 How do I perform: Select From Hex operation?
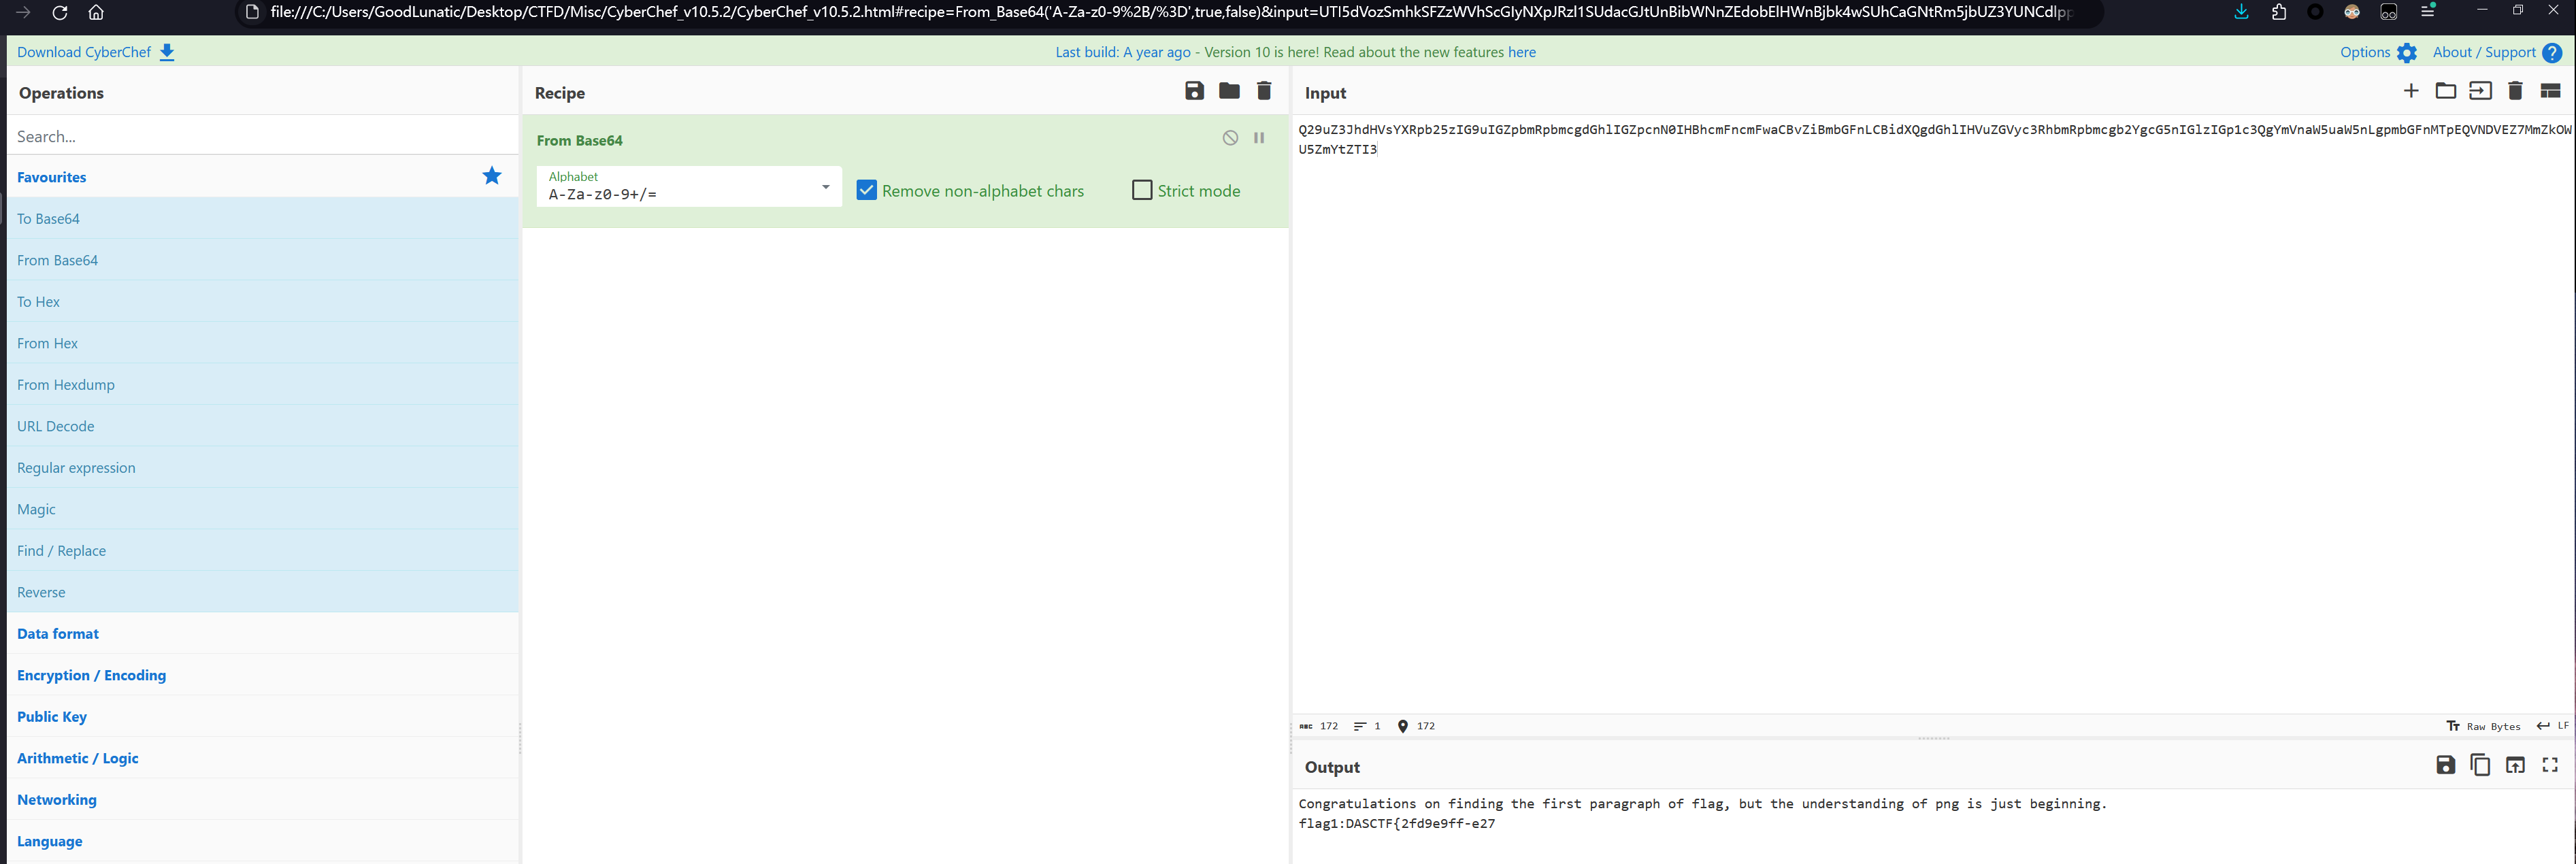(x=263, y=343)
